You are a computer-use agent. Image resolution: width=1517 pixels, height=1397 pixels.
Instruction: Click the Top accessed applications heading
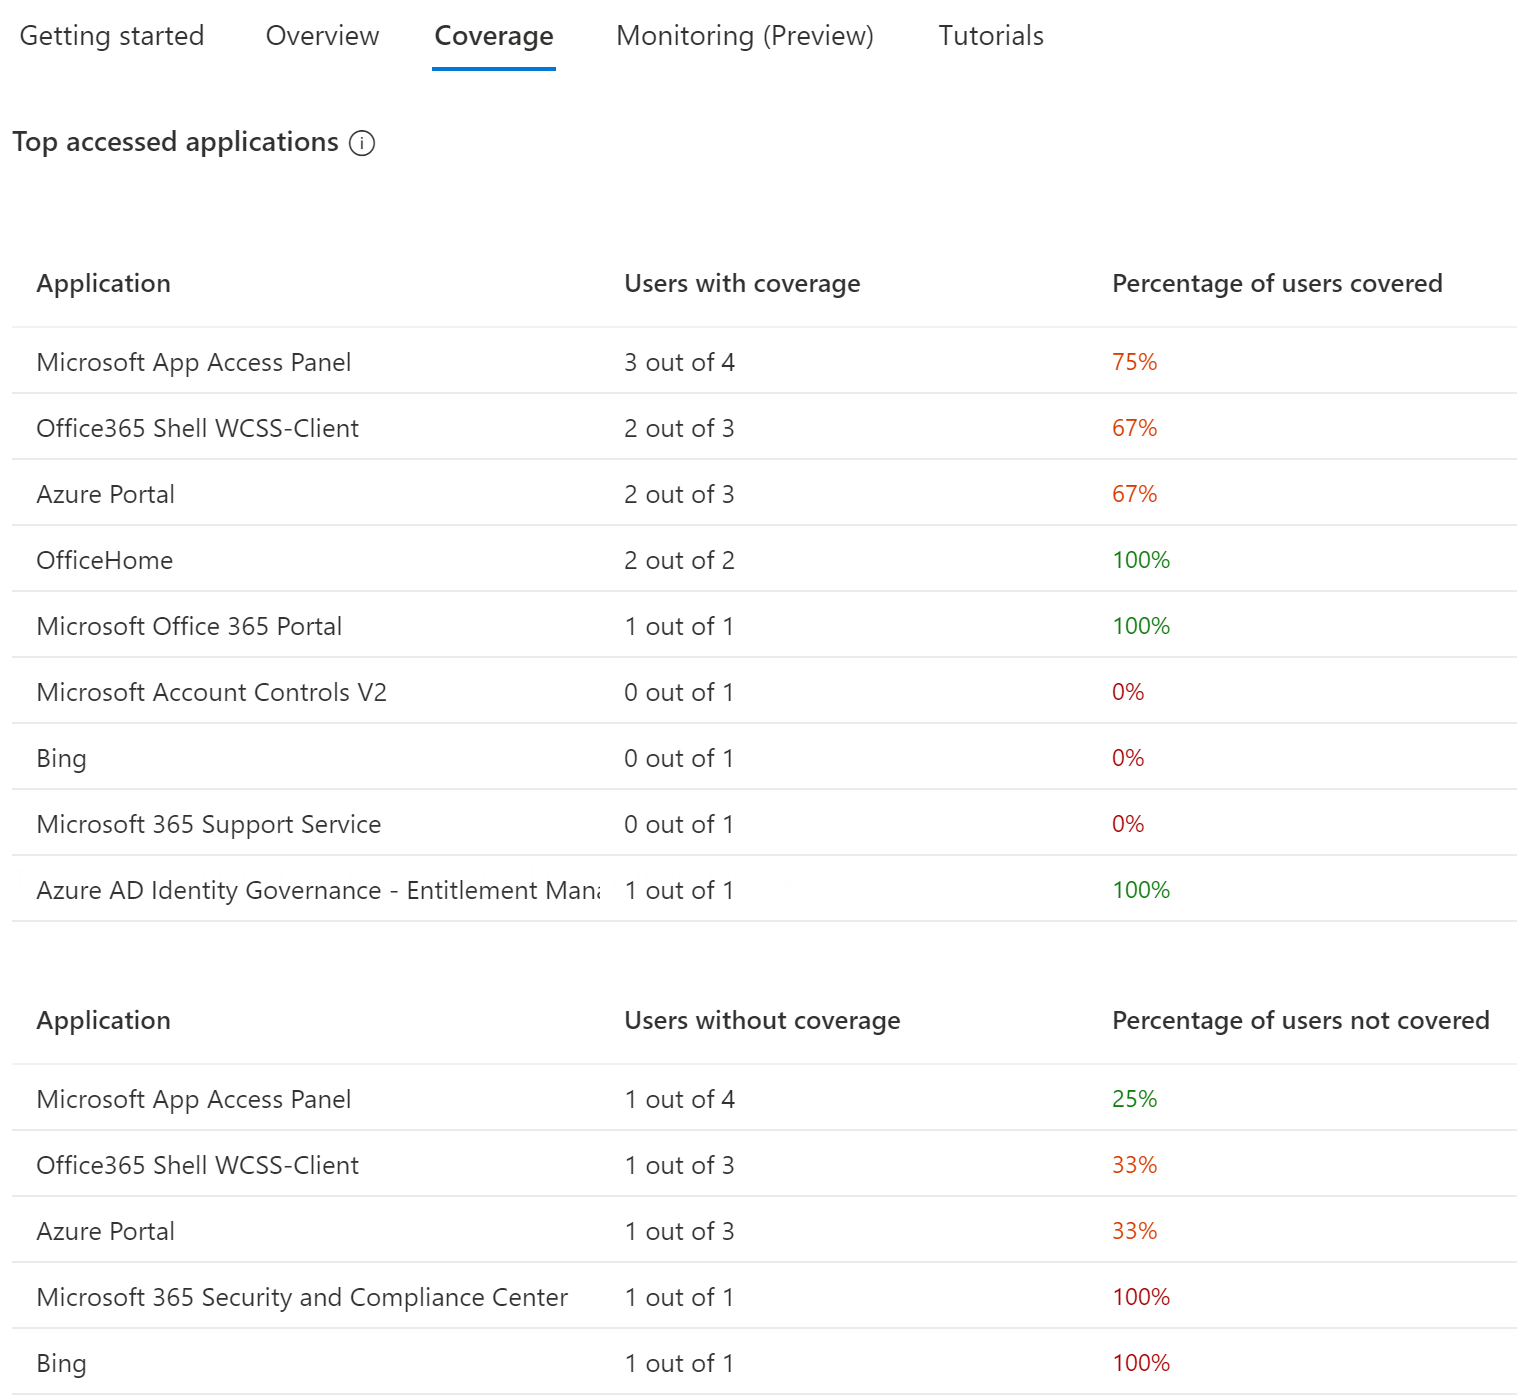pyautogui.click(x=176, y=143)
